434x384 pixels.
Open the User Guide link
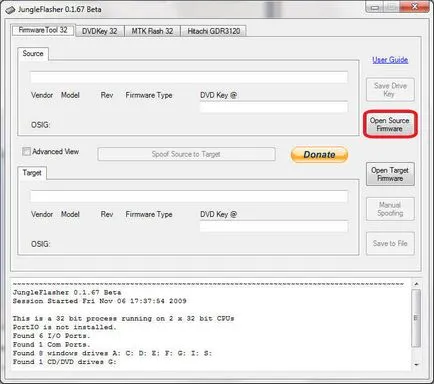pos(390,60)
